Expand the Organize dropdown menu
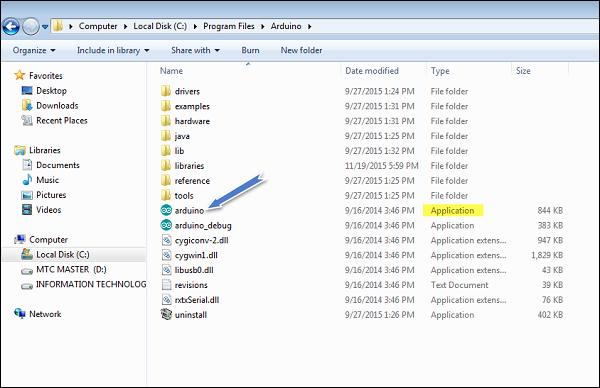Screen dimensions: 600x388 click(x=34, y=51)
